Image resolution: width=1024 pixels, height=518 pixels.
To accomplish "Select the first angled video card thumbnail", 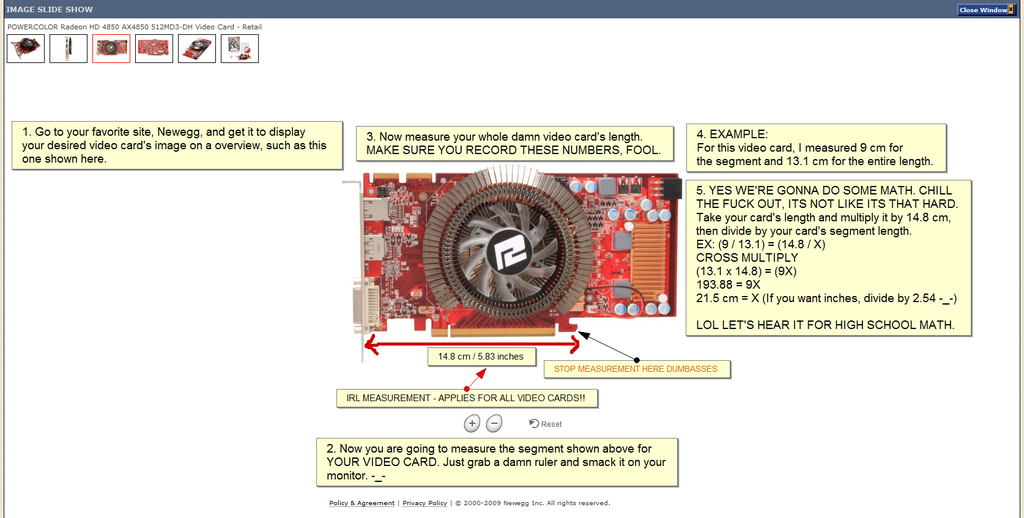I will point(26,48).
